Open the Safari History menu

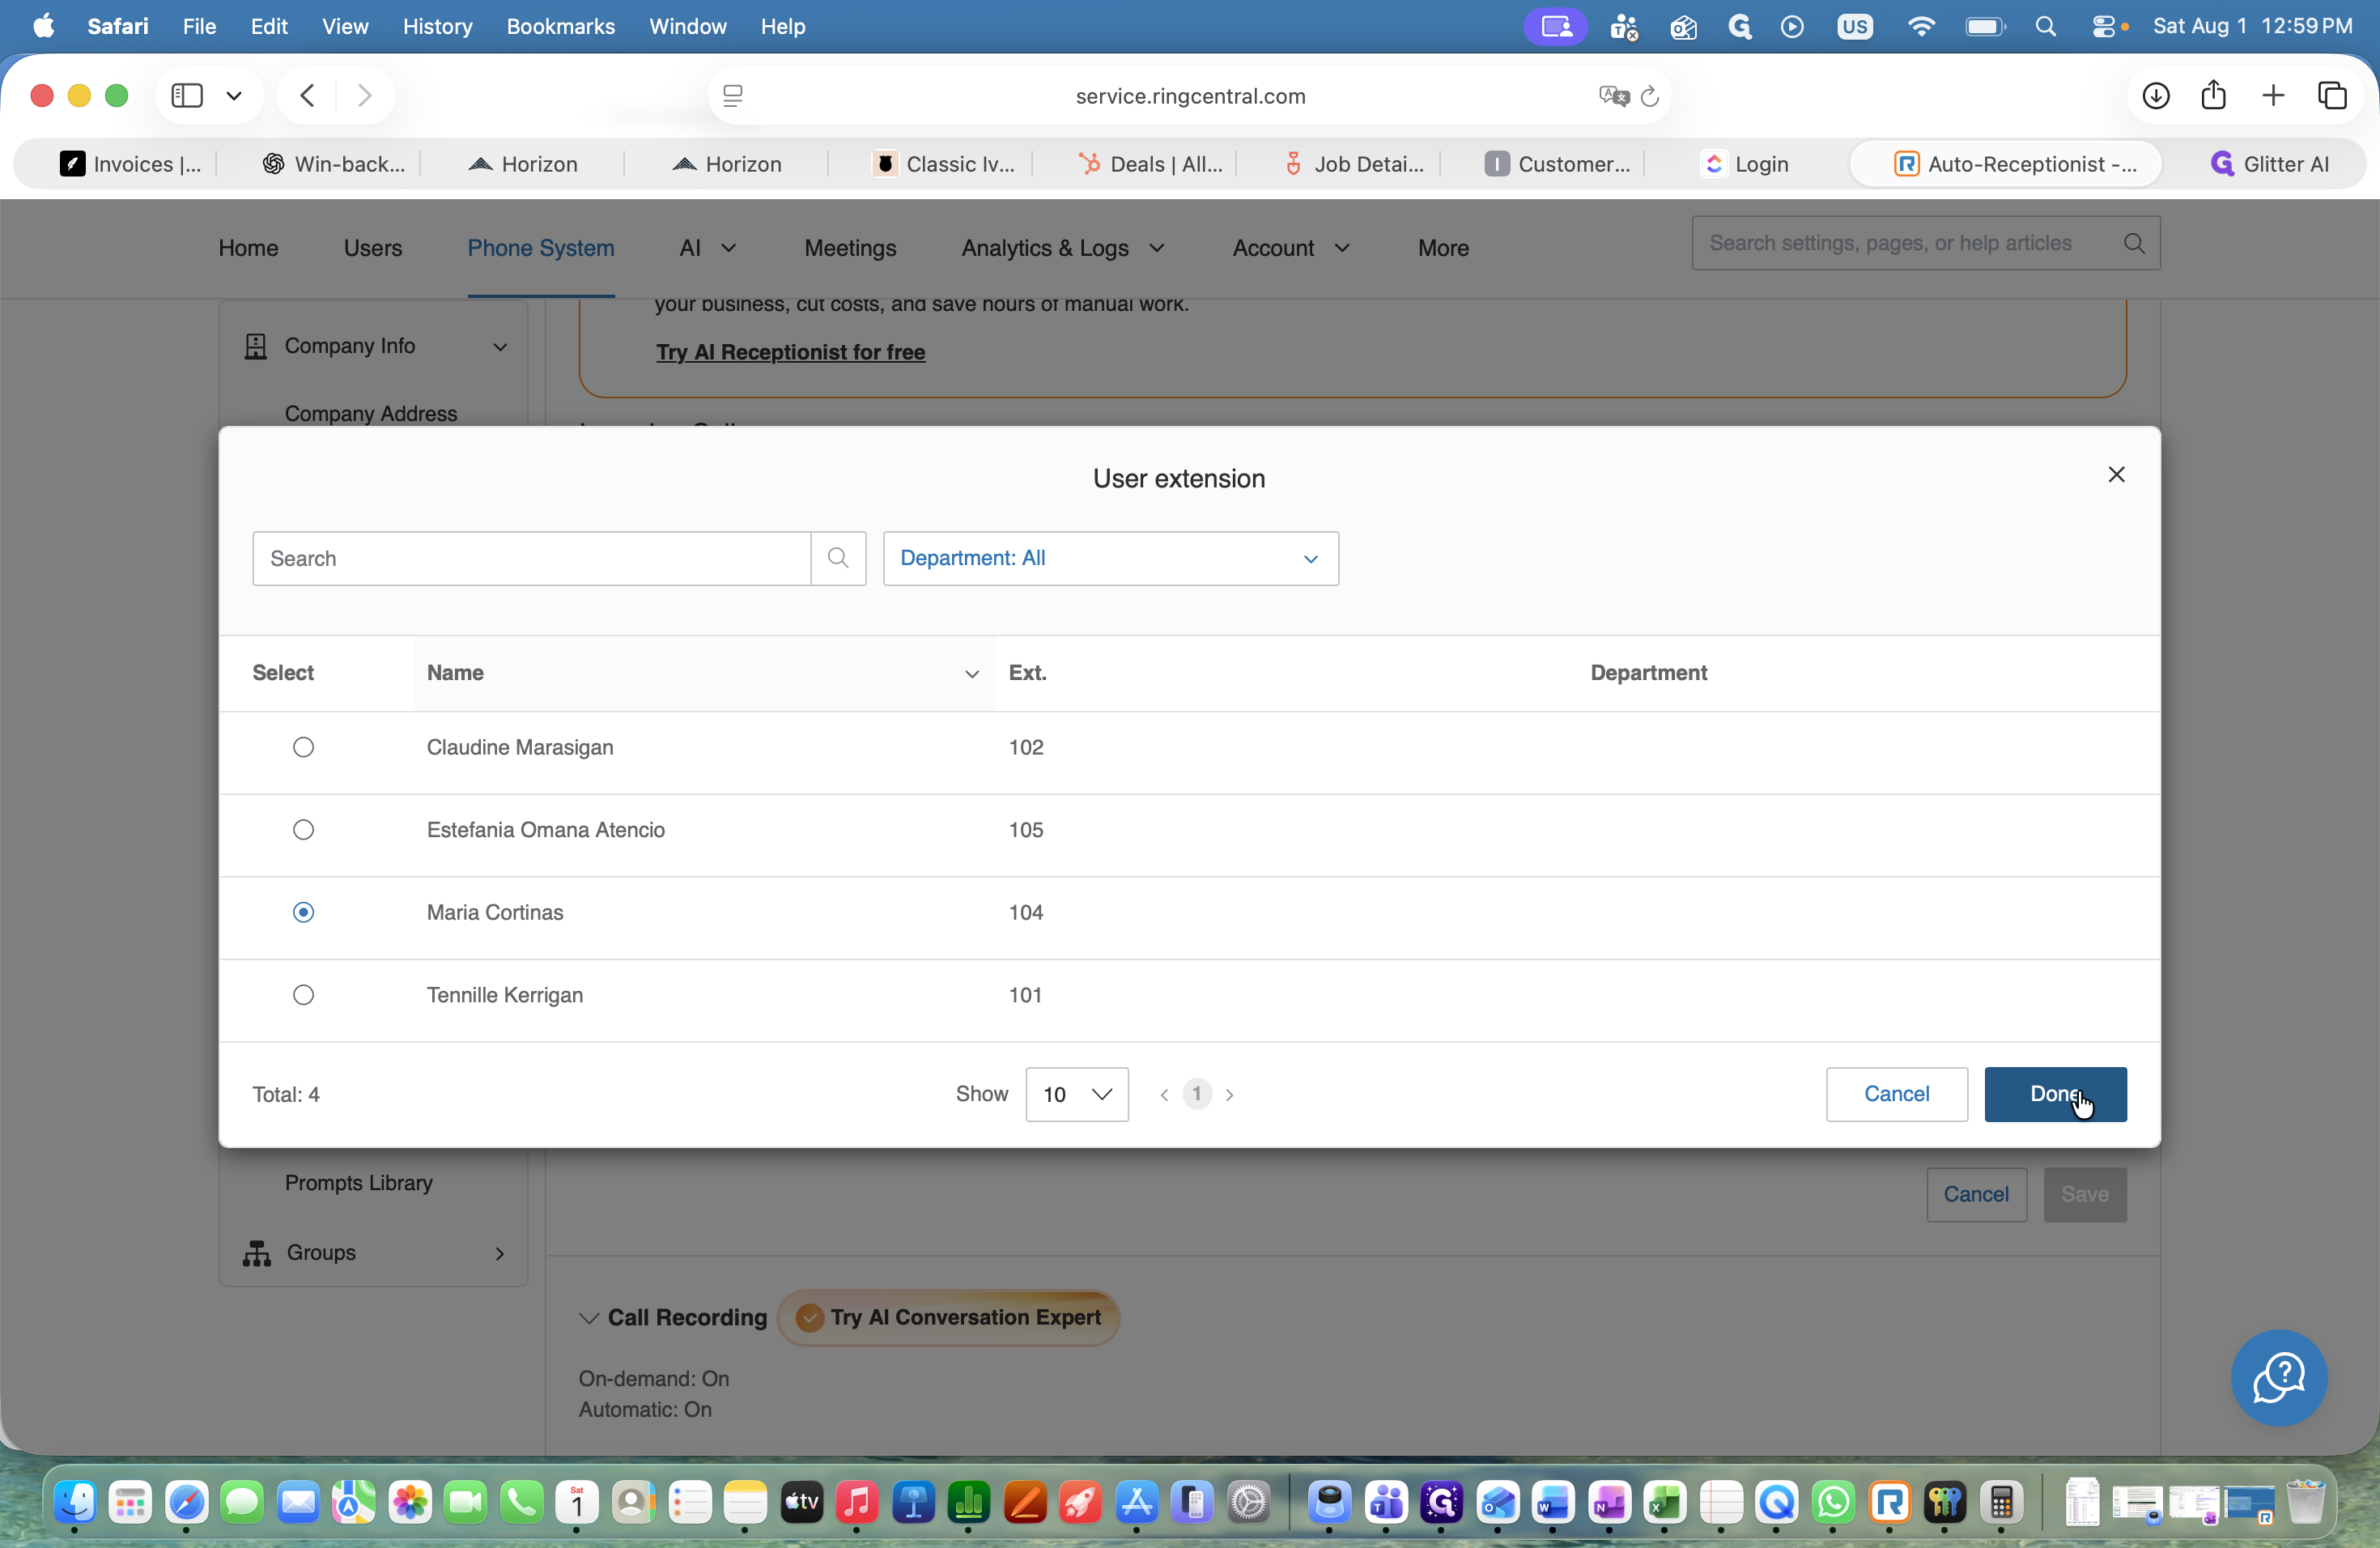[437, 26]
